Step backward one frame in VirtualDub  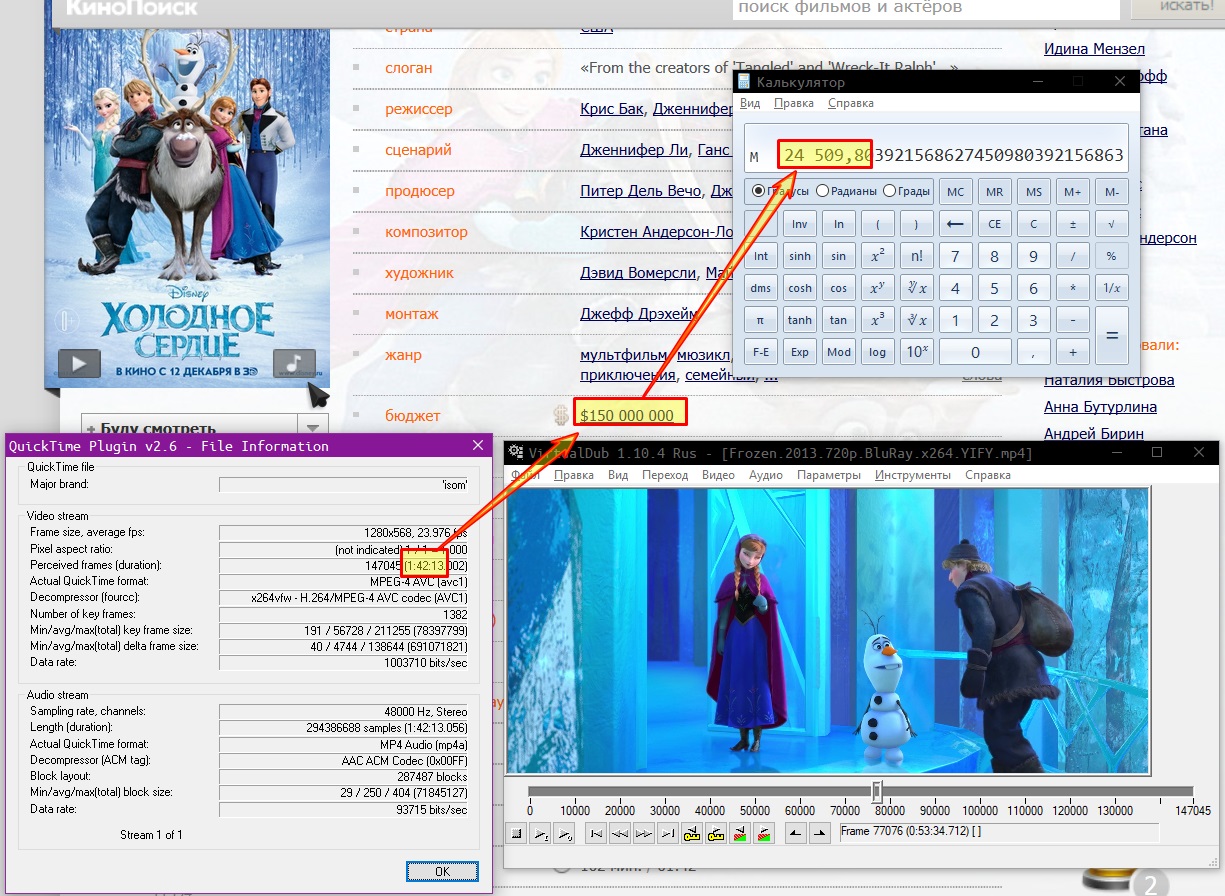pos(620,833)
